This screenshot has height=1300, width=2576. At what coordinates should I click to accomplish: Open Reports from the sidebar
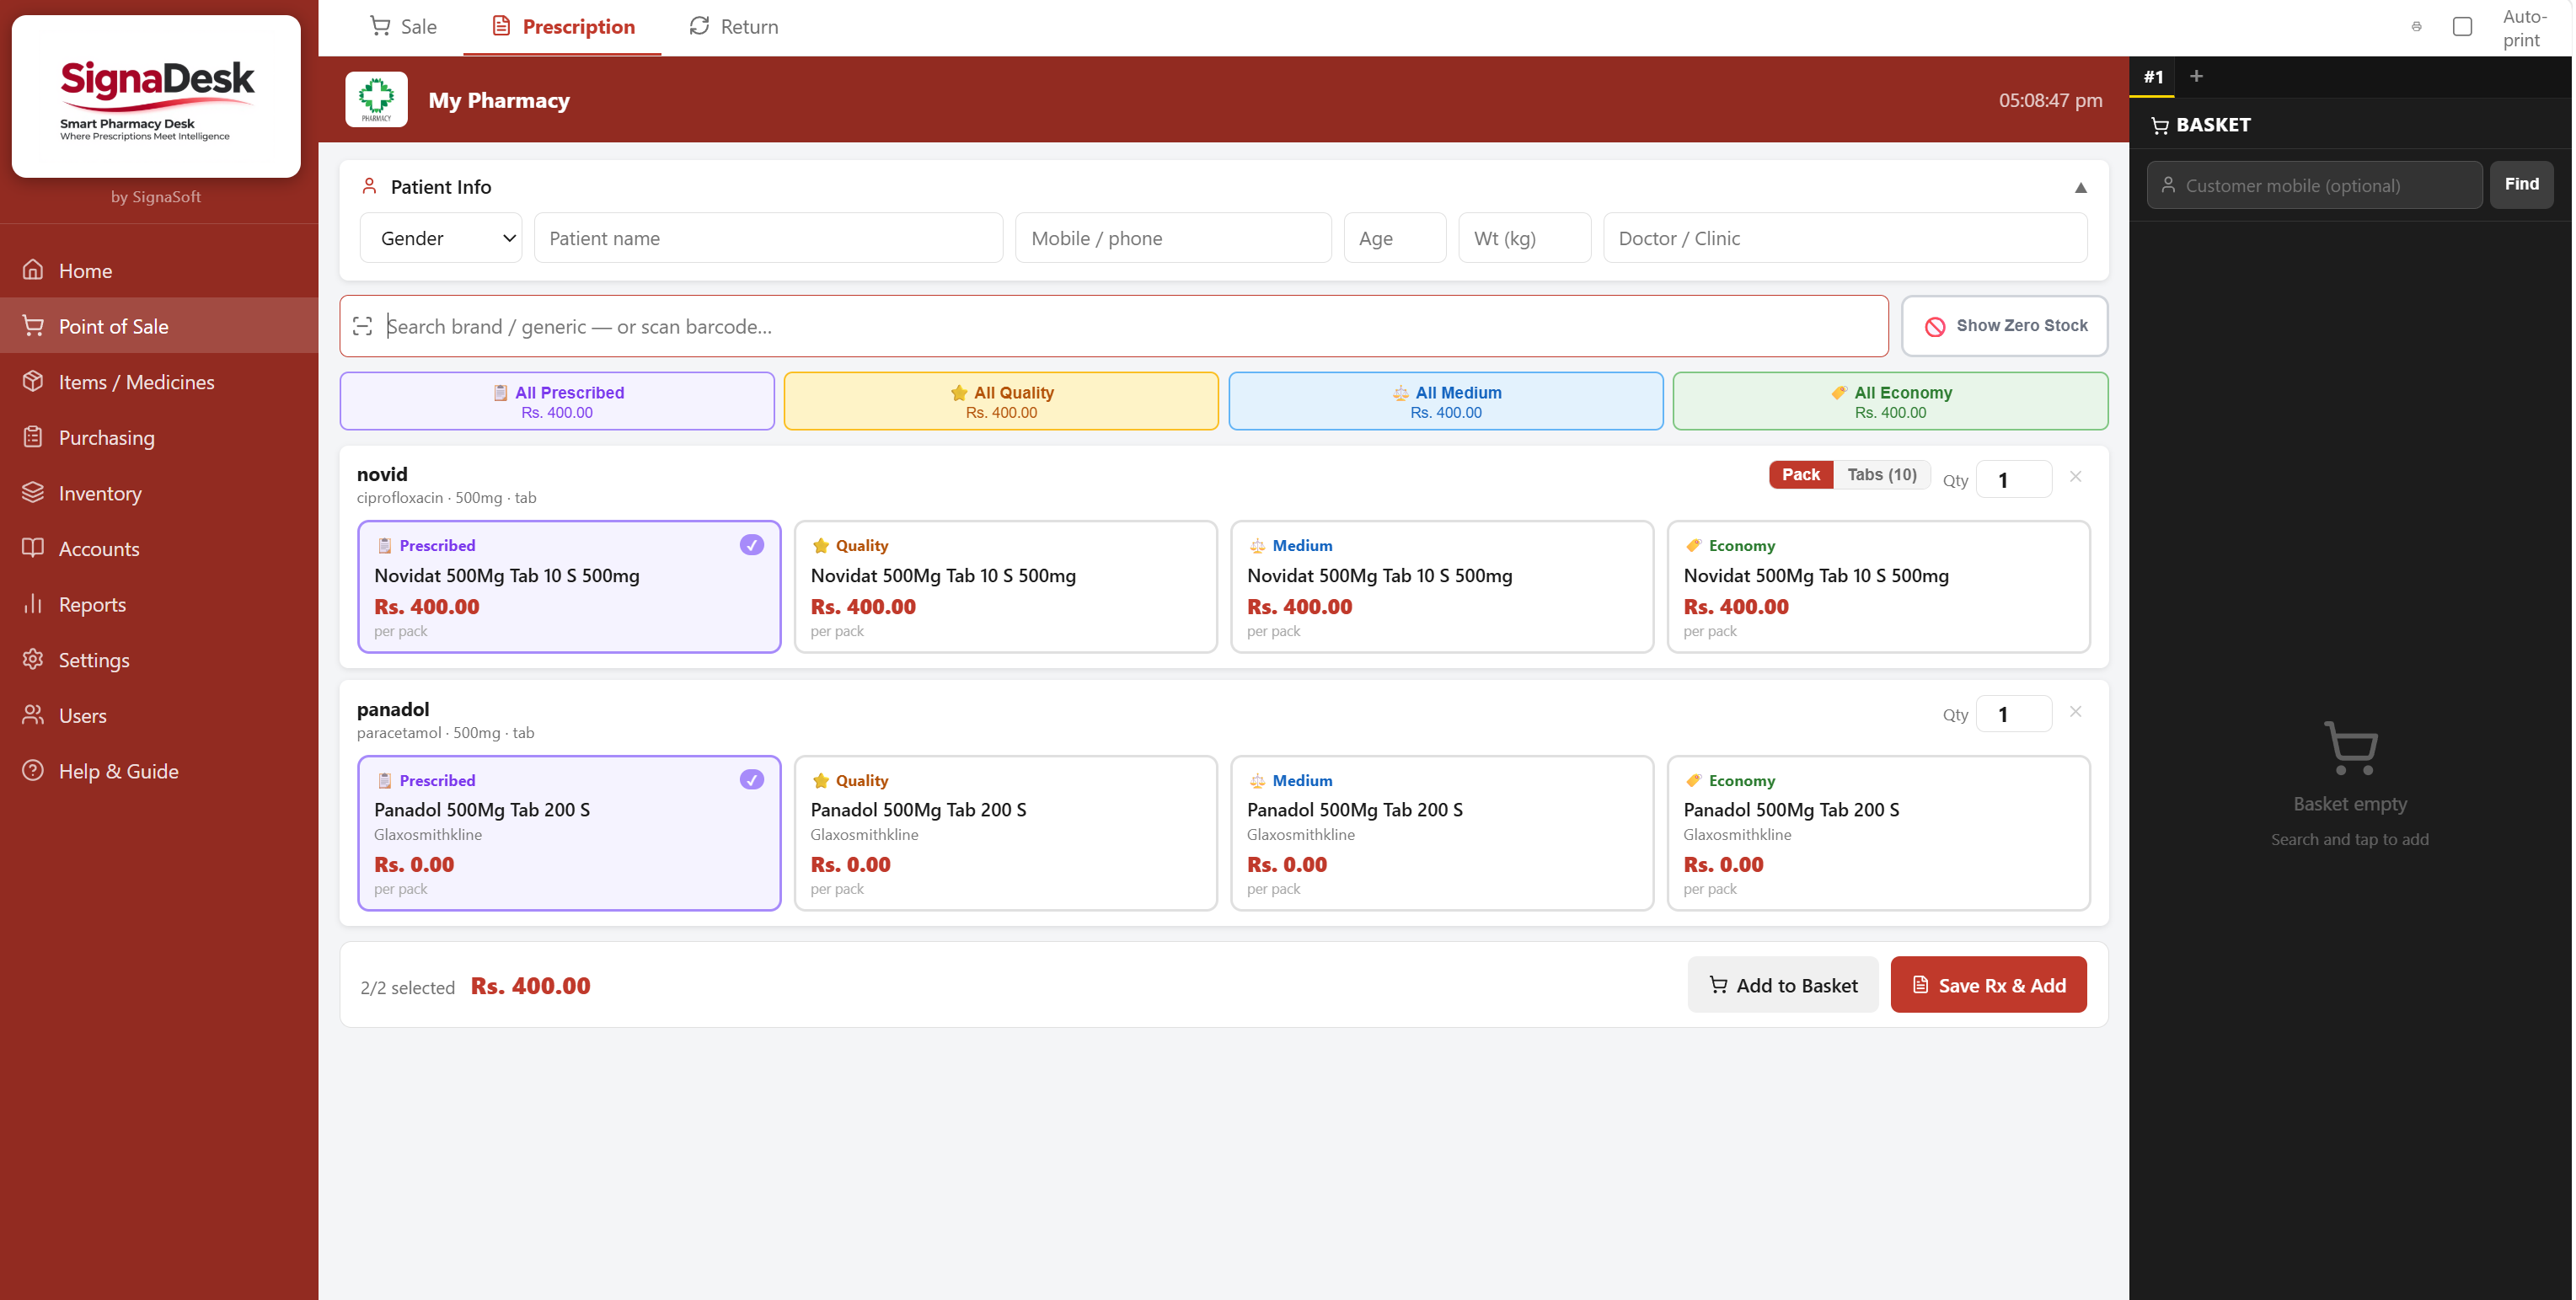pos(92,604)
